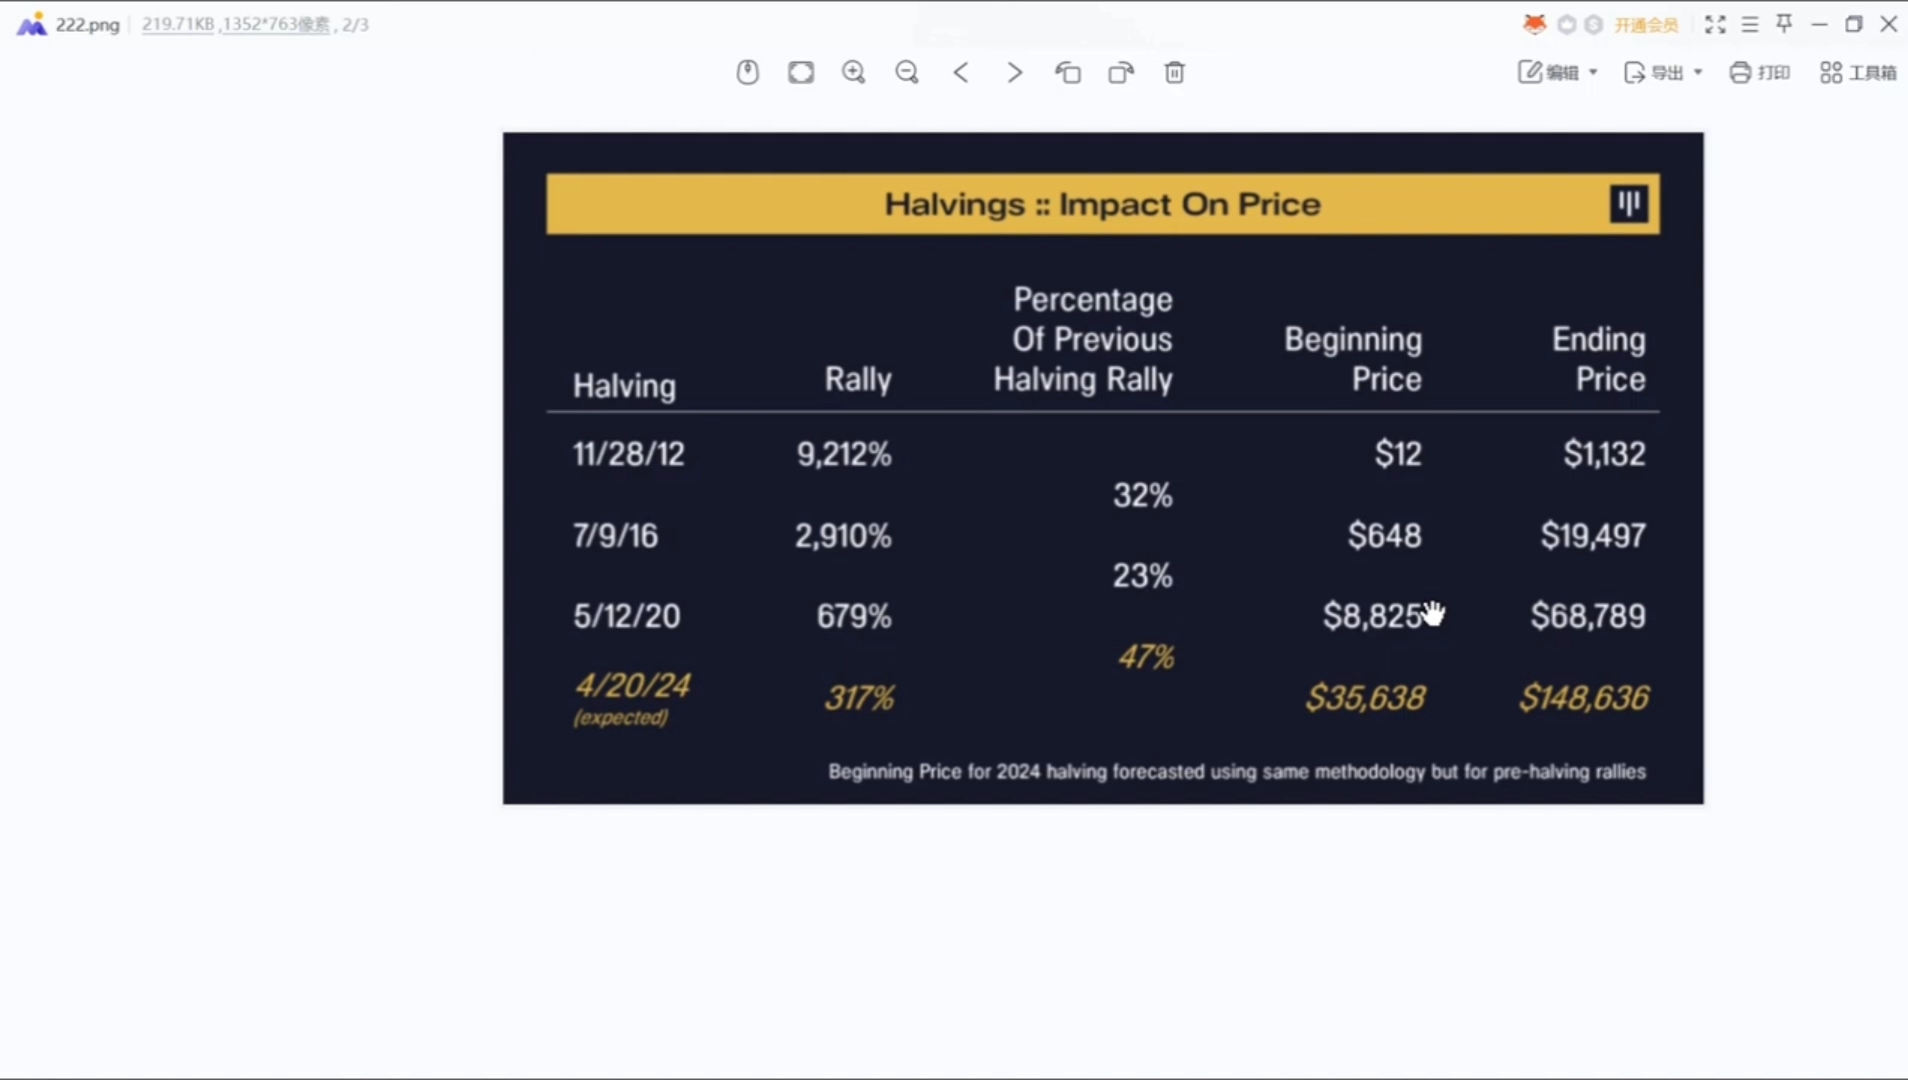Delete the current image with trash icon
The width and height of the screenshot is (1908, 1080).
(x=1175, y=72)
